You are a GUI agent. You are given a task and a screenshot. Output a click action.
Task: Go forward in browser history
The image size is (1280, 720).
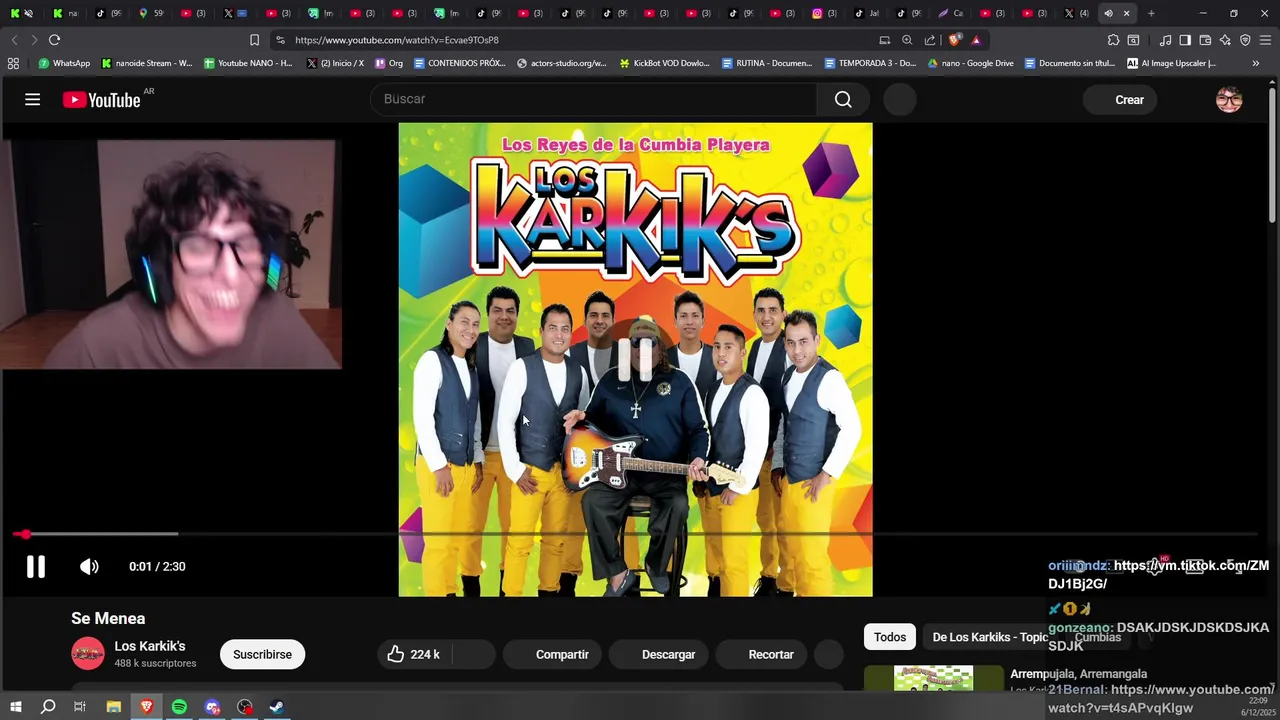click(34, 40)
